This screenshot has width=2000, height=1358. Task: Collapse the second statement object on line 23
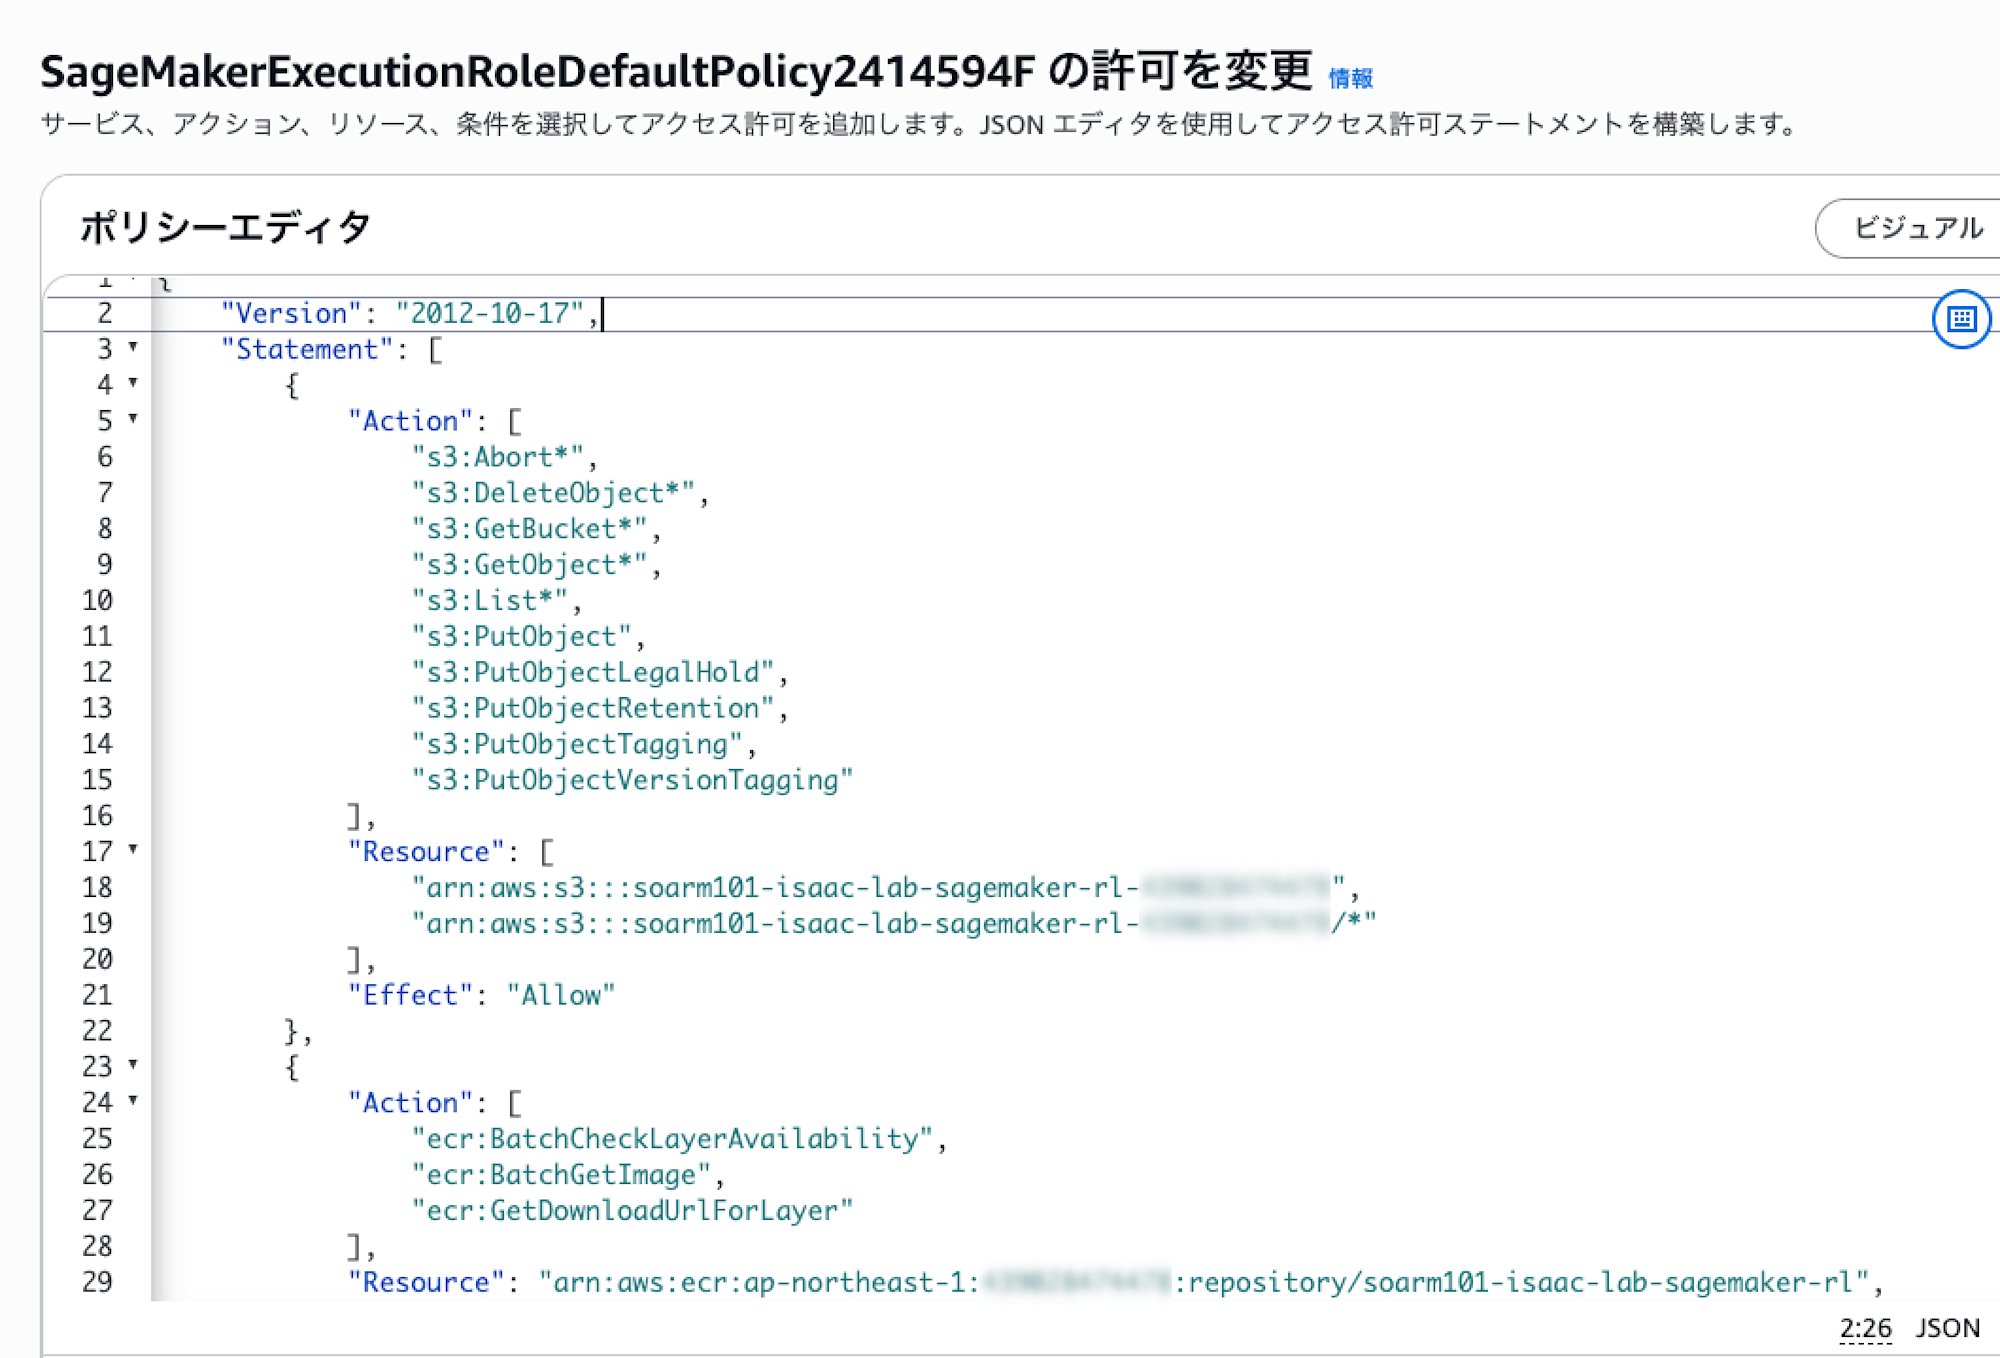(x=133, y=1065)
